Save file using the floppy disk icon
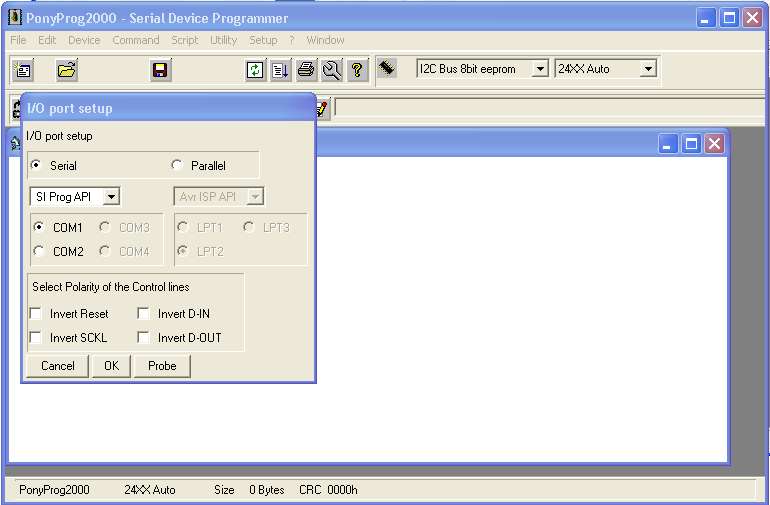The image size is (770, 505). [x=160, y=70]
